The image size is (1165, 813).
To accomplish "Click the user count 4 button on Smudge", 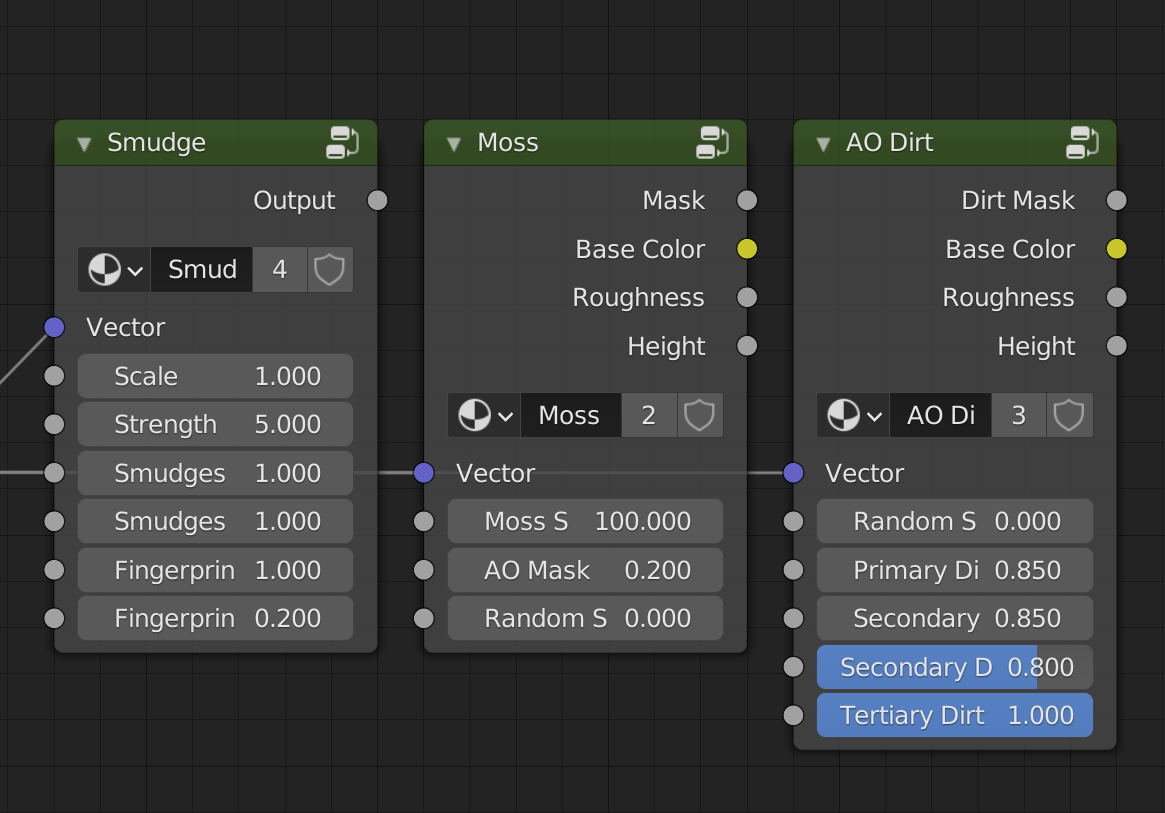I will click(280, 269).
